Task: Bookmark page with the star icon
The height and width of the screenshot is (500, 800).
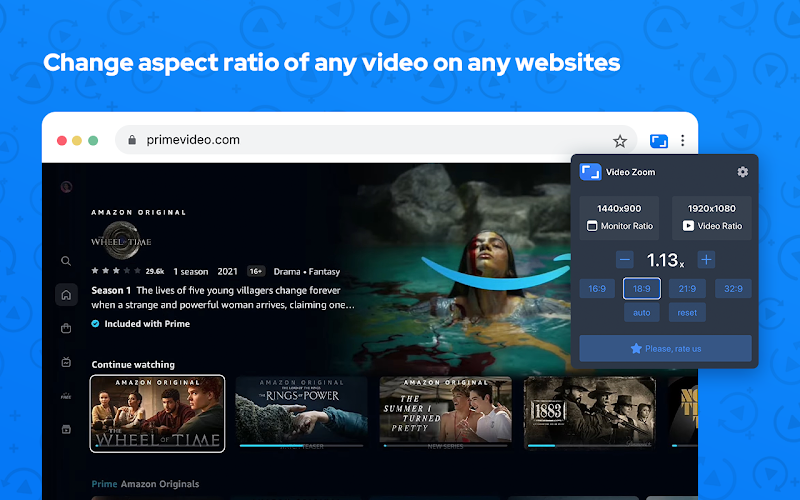Action: click(x=620, y=141)
